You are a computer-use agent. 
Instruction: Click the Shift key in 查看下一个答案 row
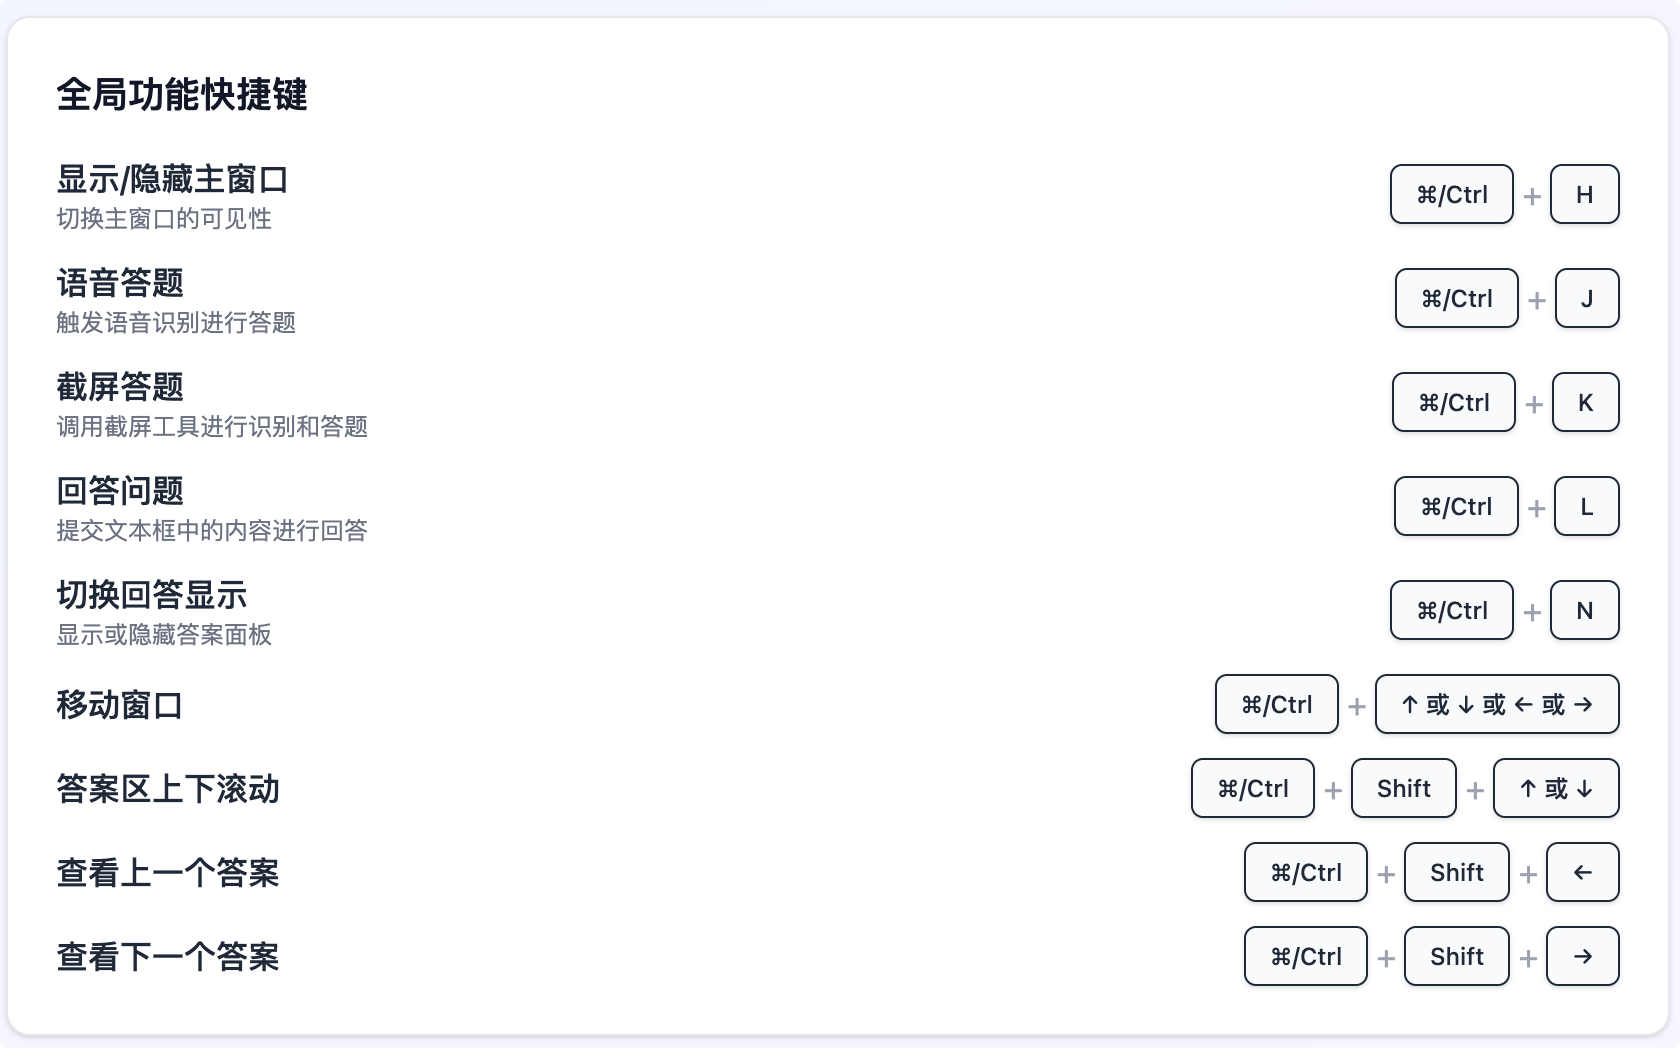point(1456,956)
